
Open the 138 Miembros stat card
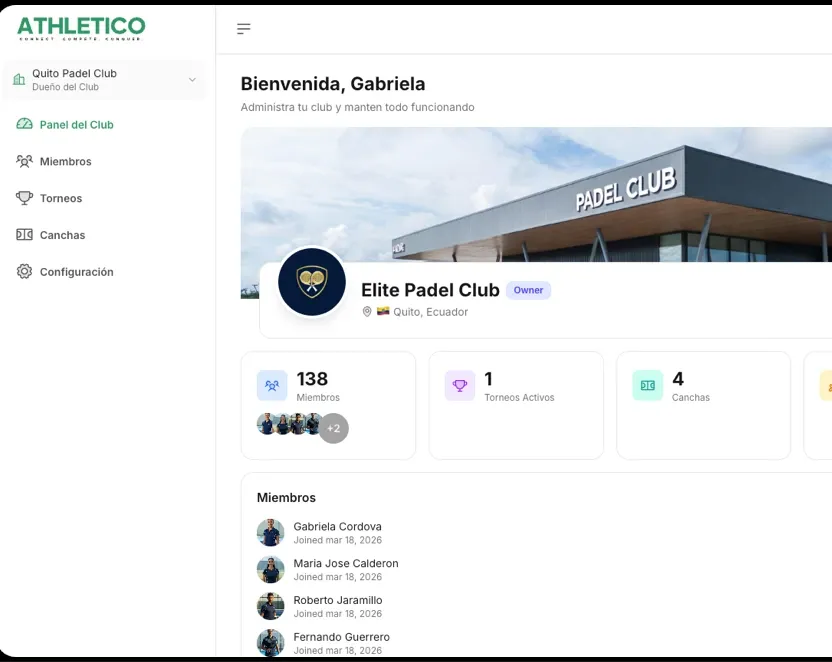click(x=328, y=405)
